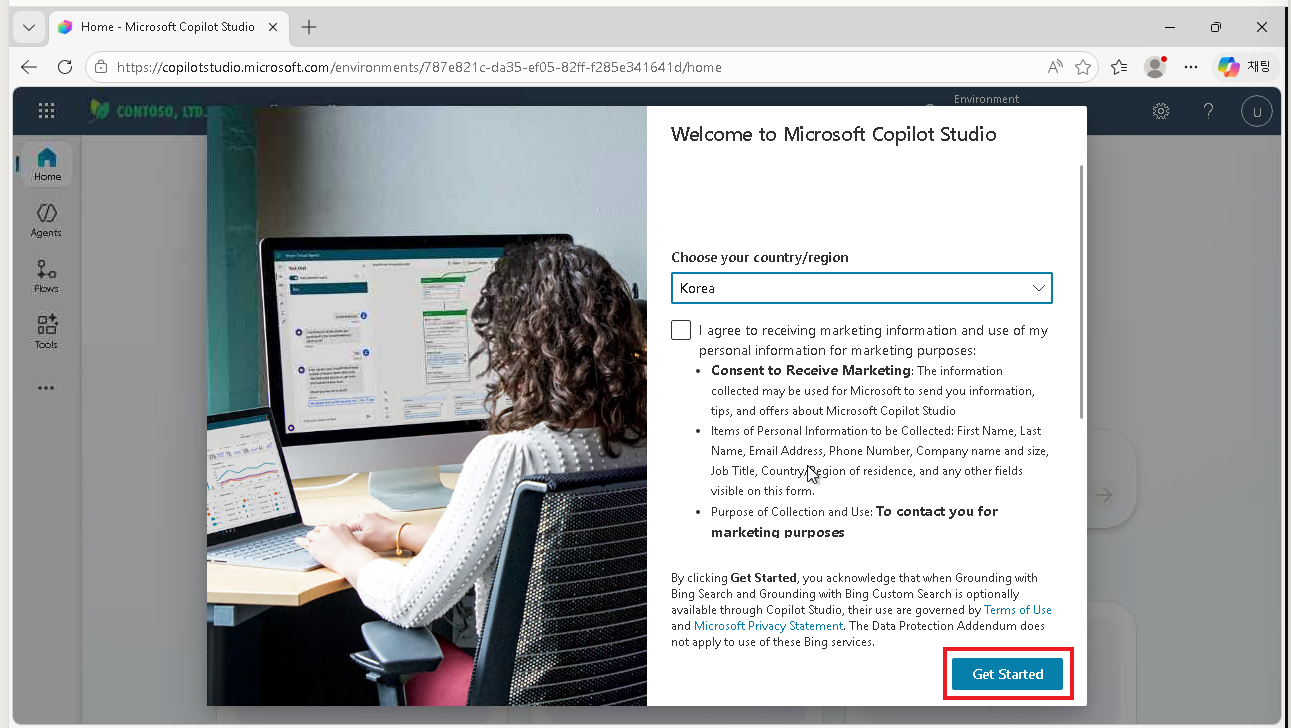The height and width of the screenshot is (728, 1291).
Task: Click the dialog's vertical scrollbar
Action: (1082, 292)
